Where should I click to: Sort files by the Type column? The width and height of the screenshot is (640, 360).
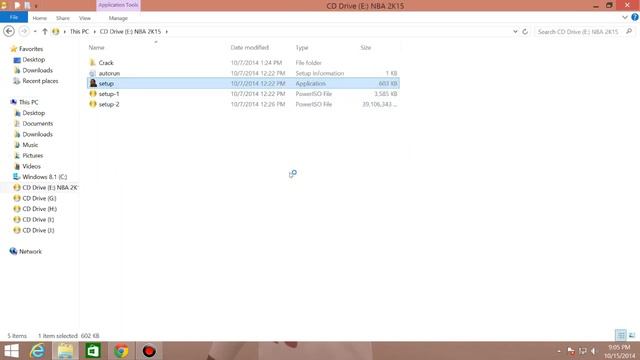(x=302, y=48)
